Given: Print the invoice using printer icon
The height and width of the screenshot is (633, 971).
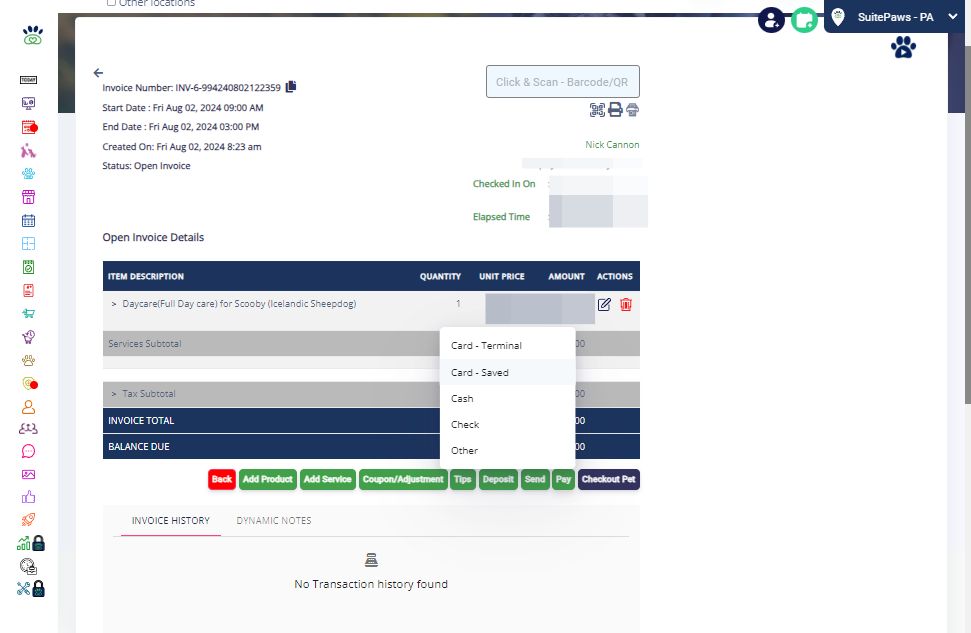Looking at the screenshot, I should pyautogui.click(x=615, y=110).
